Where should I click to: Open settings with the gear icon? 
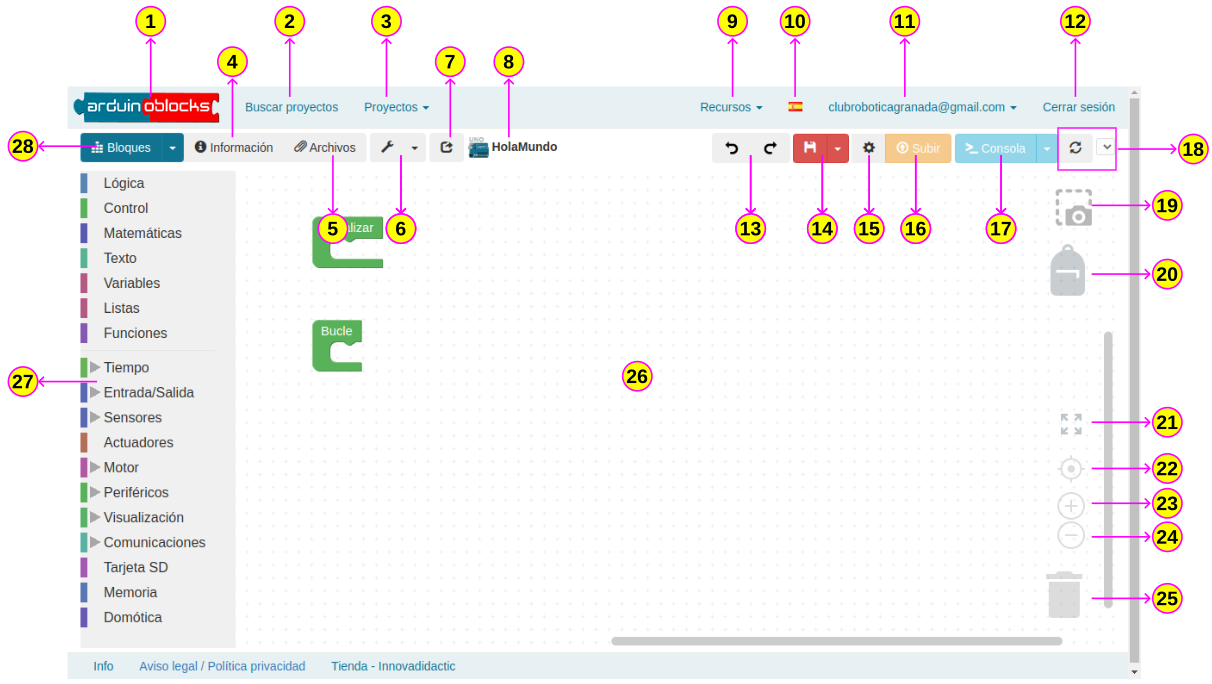tap(869, 148)
